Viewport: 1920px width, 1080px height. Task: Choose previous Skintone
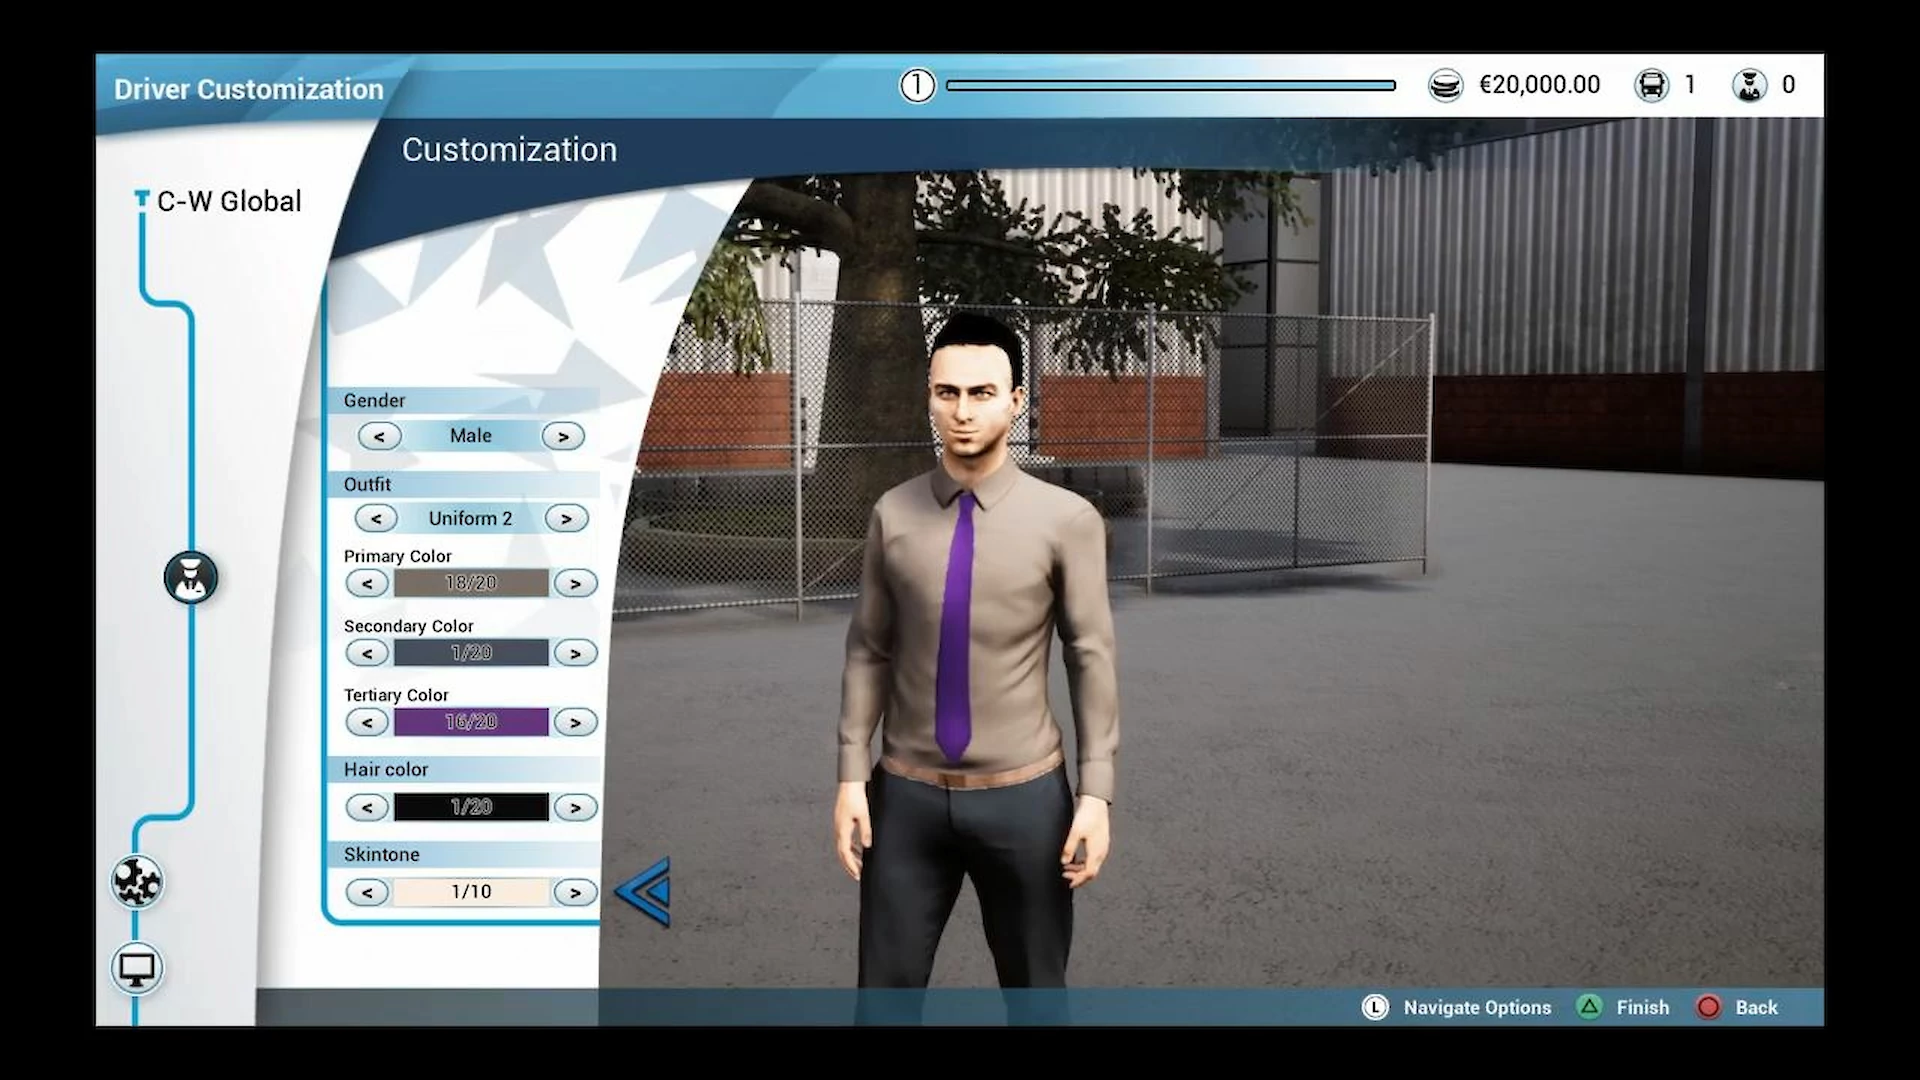click(x=367, y=892)
